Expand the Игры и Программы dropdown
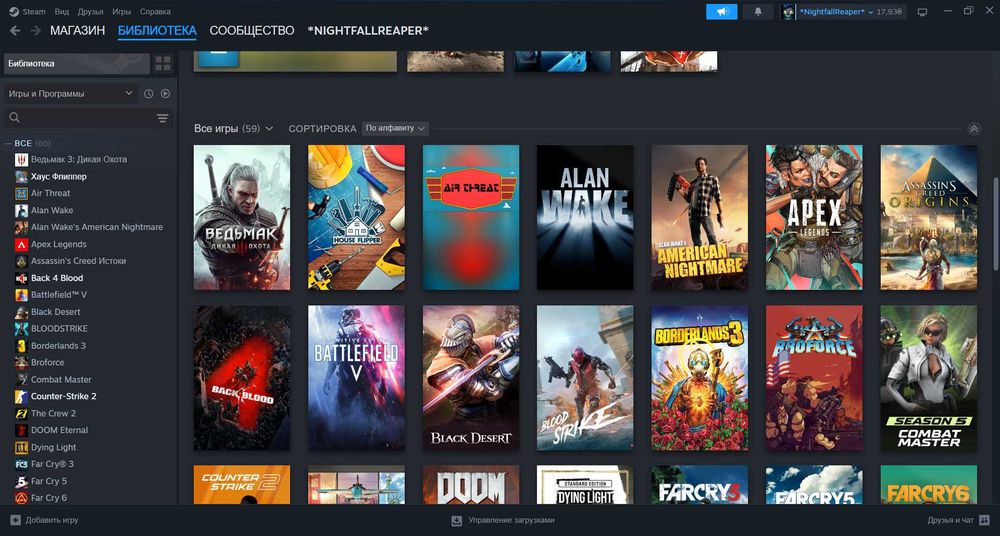This screenshot has width=1000, height=536. coord(71,94)
